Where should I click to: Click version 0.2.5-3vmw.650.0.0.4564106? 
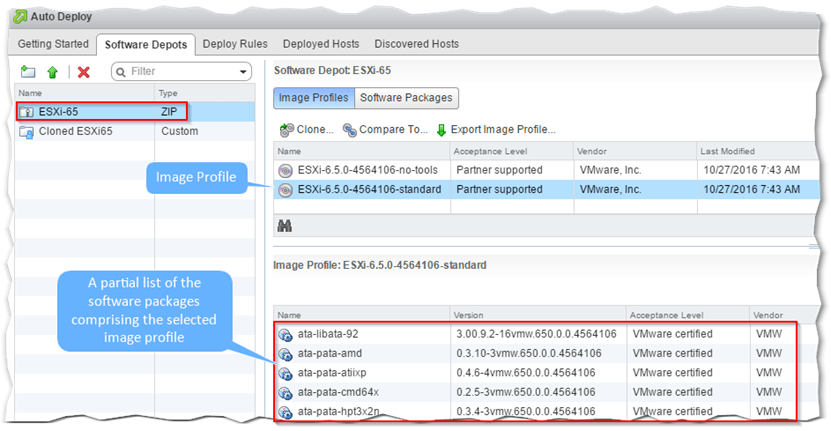tap(526, 392)
